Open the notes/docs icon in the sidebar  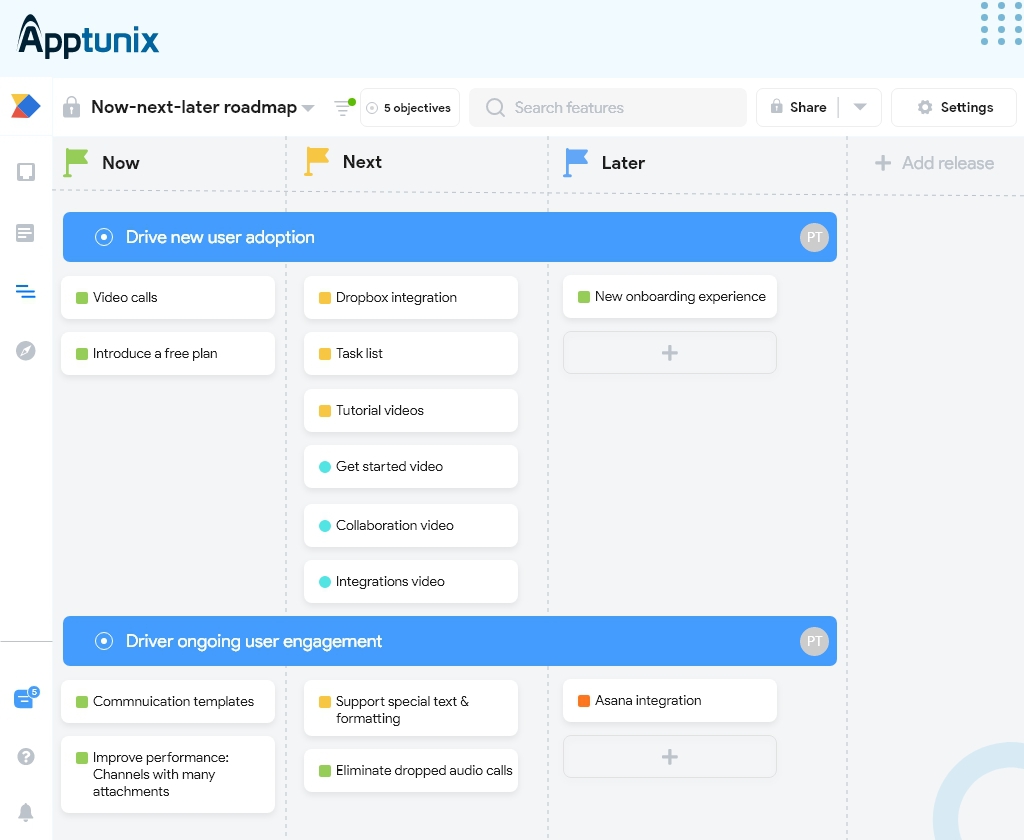pyautogui.click(x=26, y=232)
